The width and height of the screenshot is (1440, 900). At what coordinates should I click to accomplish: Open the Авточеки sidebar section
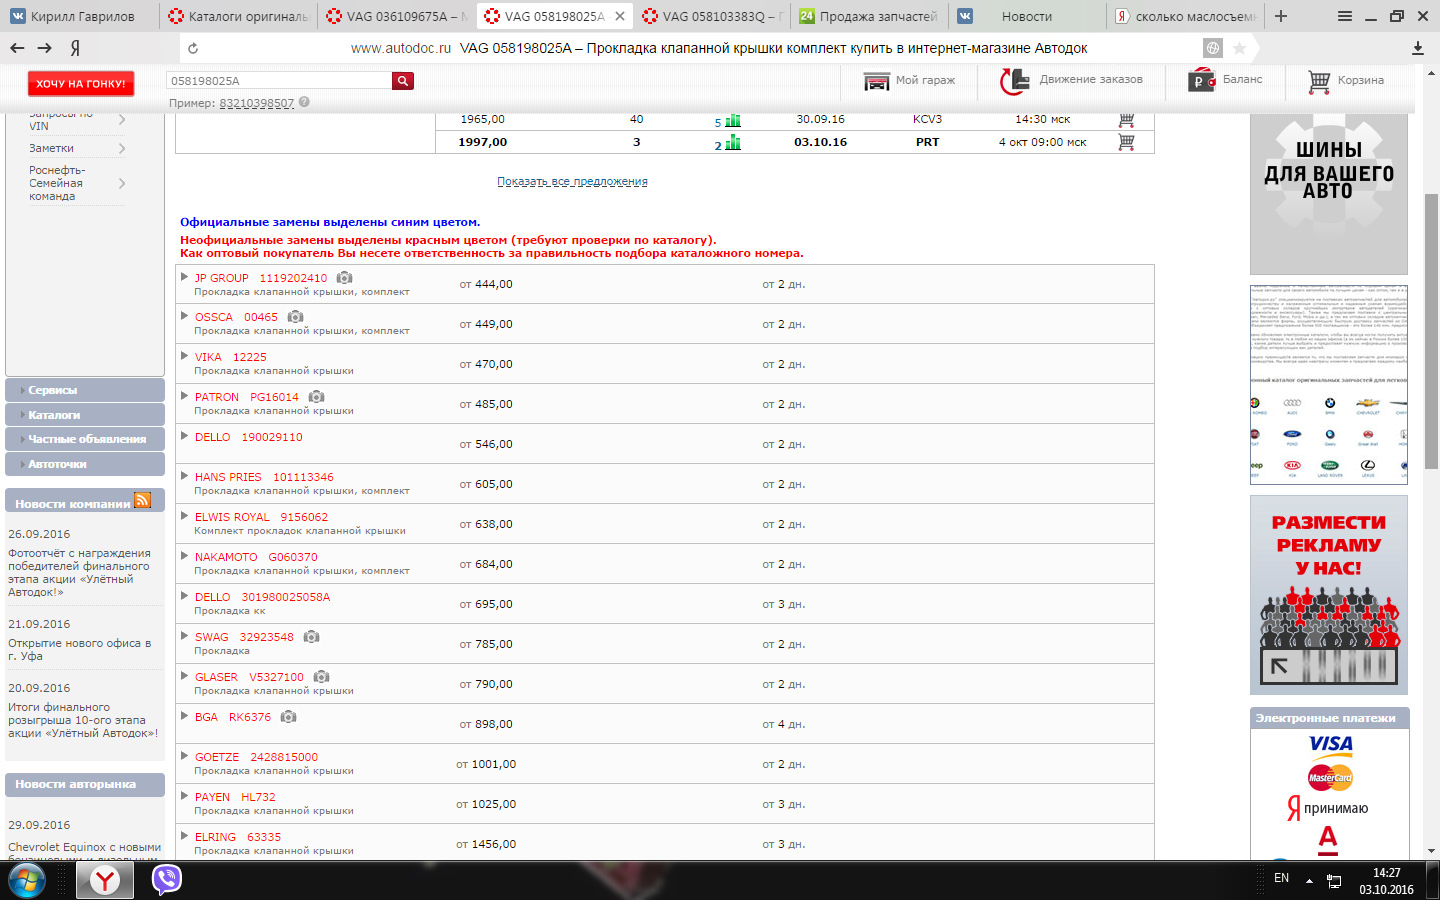(85, 464)
